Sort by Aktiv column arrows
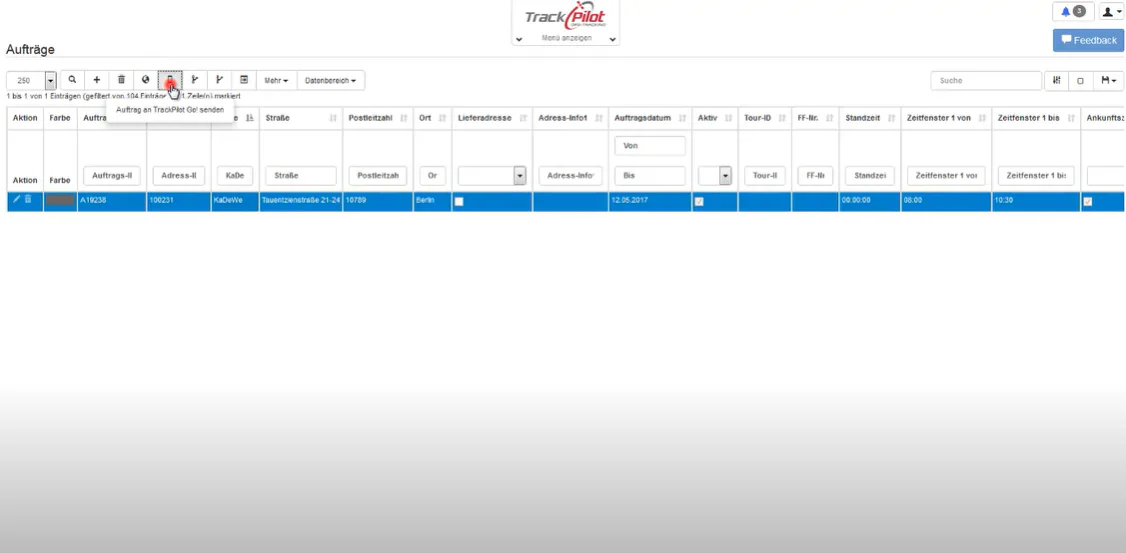This screenshot has height=553, width=1126. (727, 118)
